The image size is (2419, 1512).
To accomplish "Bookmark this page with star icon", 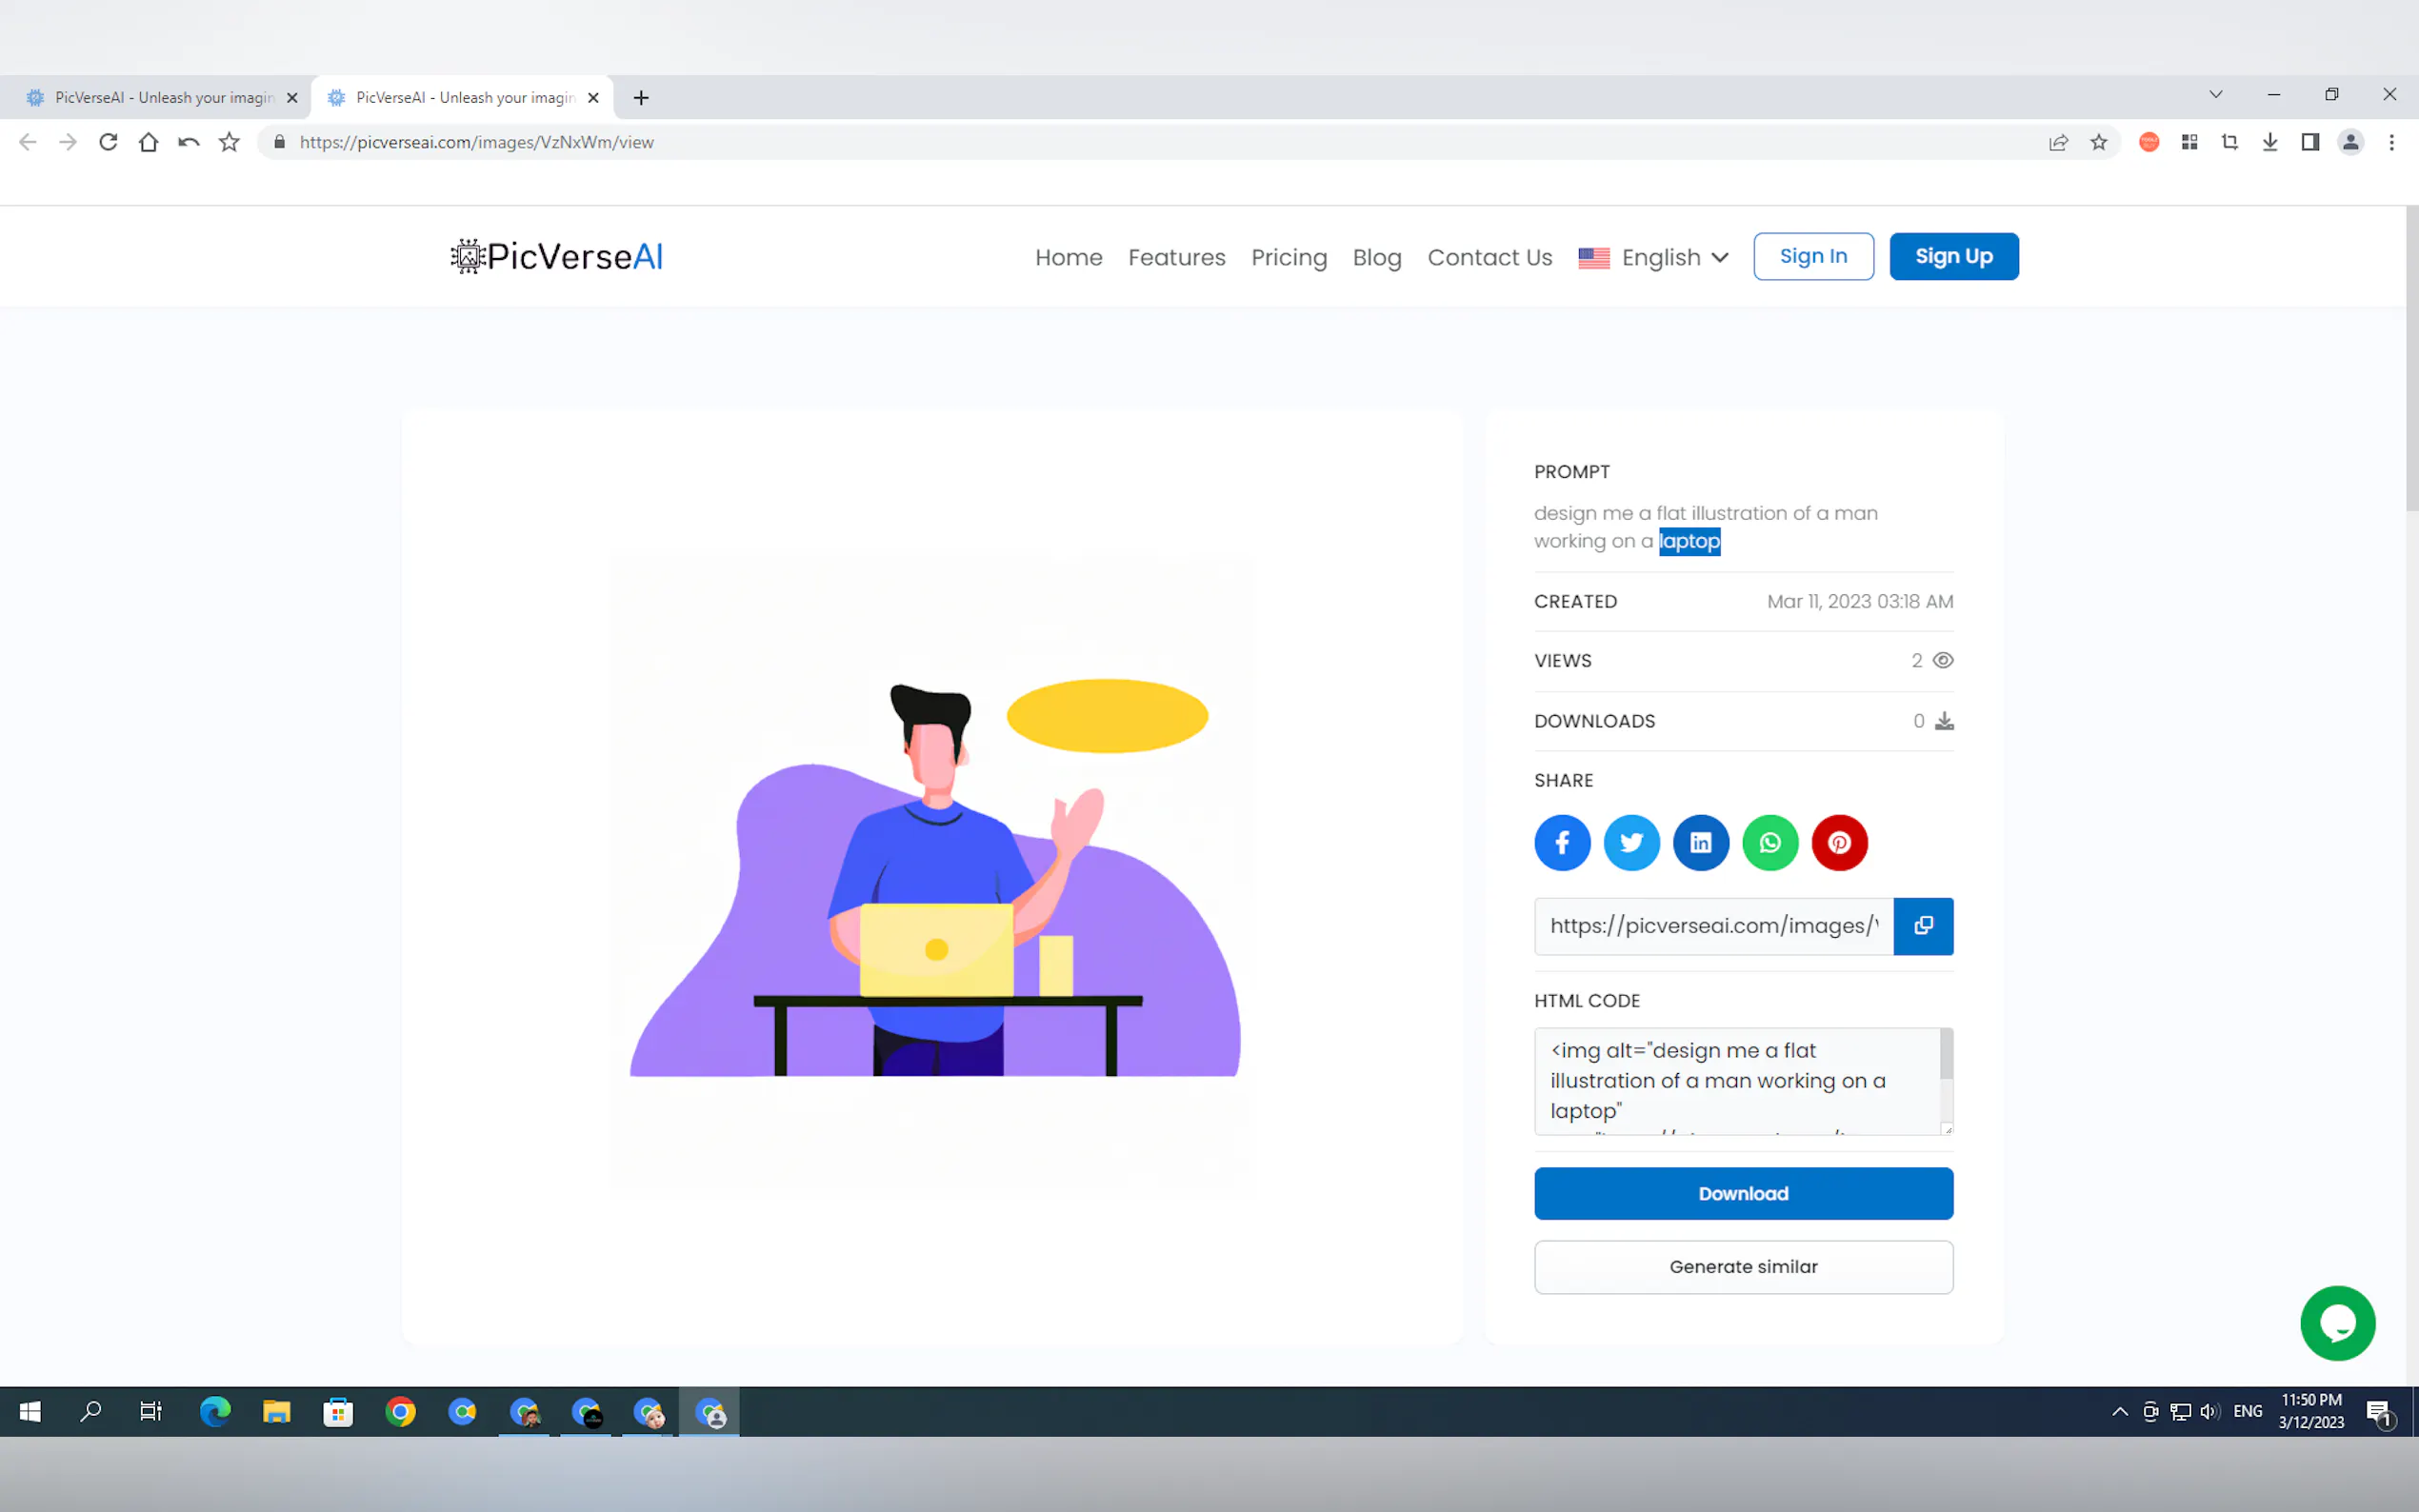I will 2098,142.
